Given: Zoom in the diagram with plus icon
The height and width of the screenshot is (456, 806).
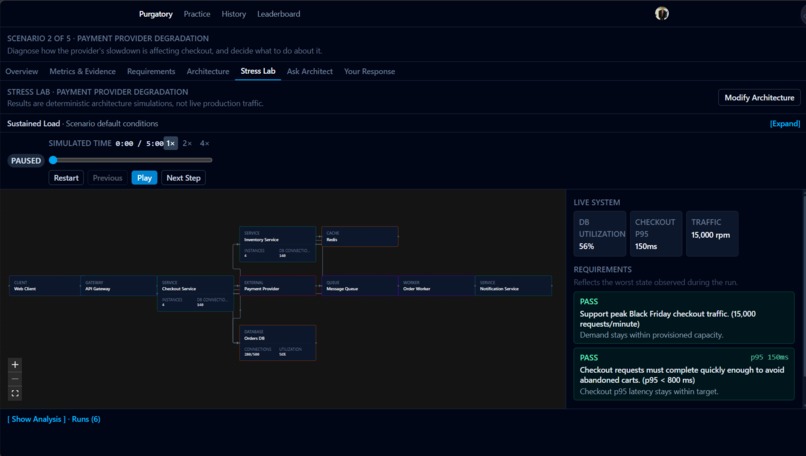Looking at the screenshot, I should tap(15, 364).
